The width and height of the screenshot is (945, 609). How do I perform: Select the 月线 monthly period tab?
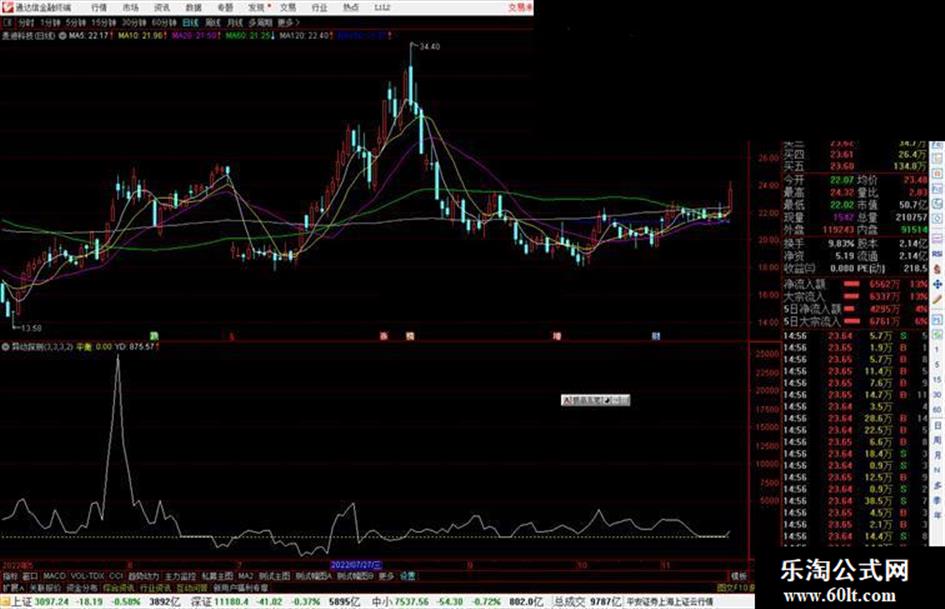(x=234, y=22)
